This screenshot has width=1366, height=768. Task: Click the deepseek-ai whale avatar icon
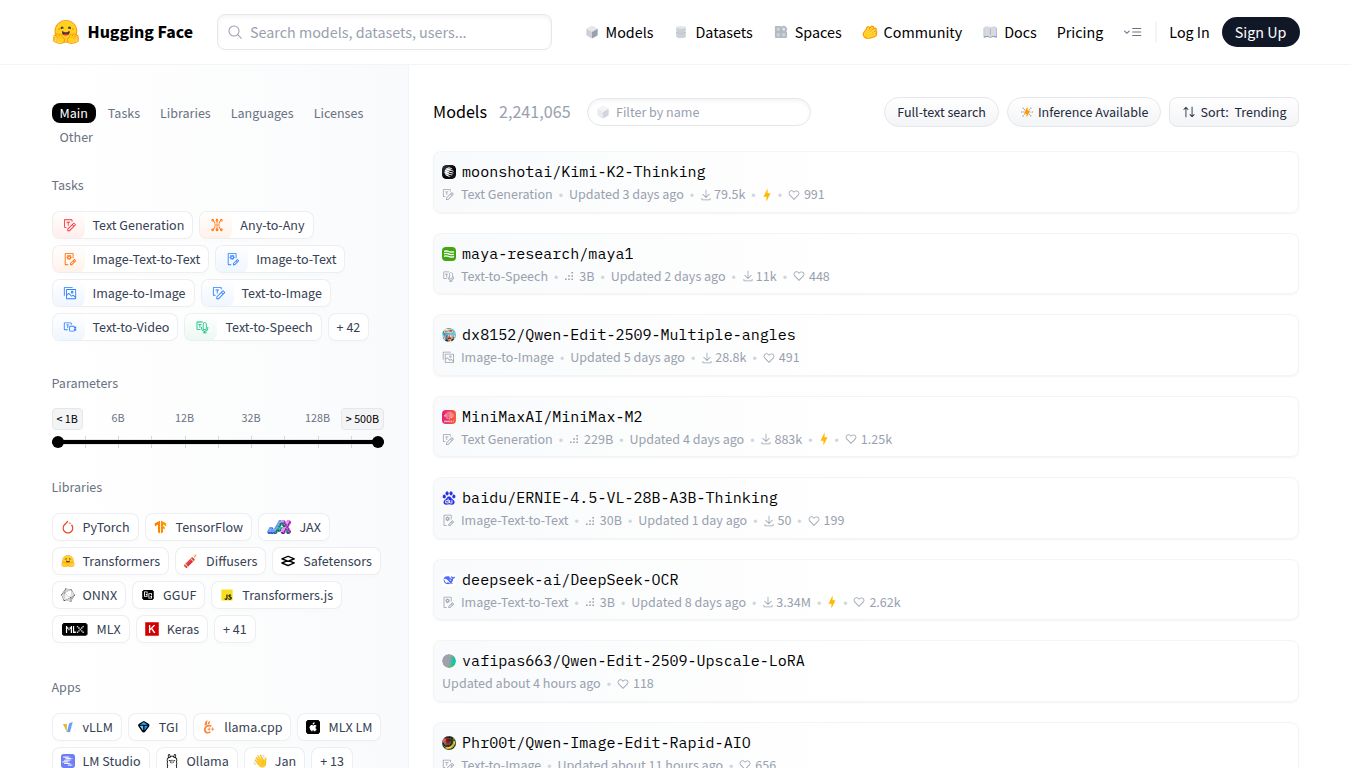tap(449, 580)
